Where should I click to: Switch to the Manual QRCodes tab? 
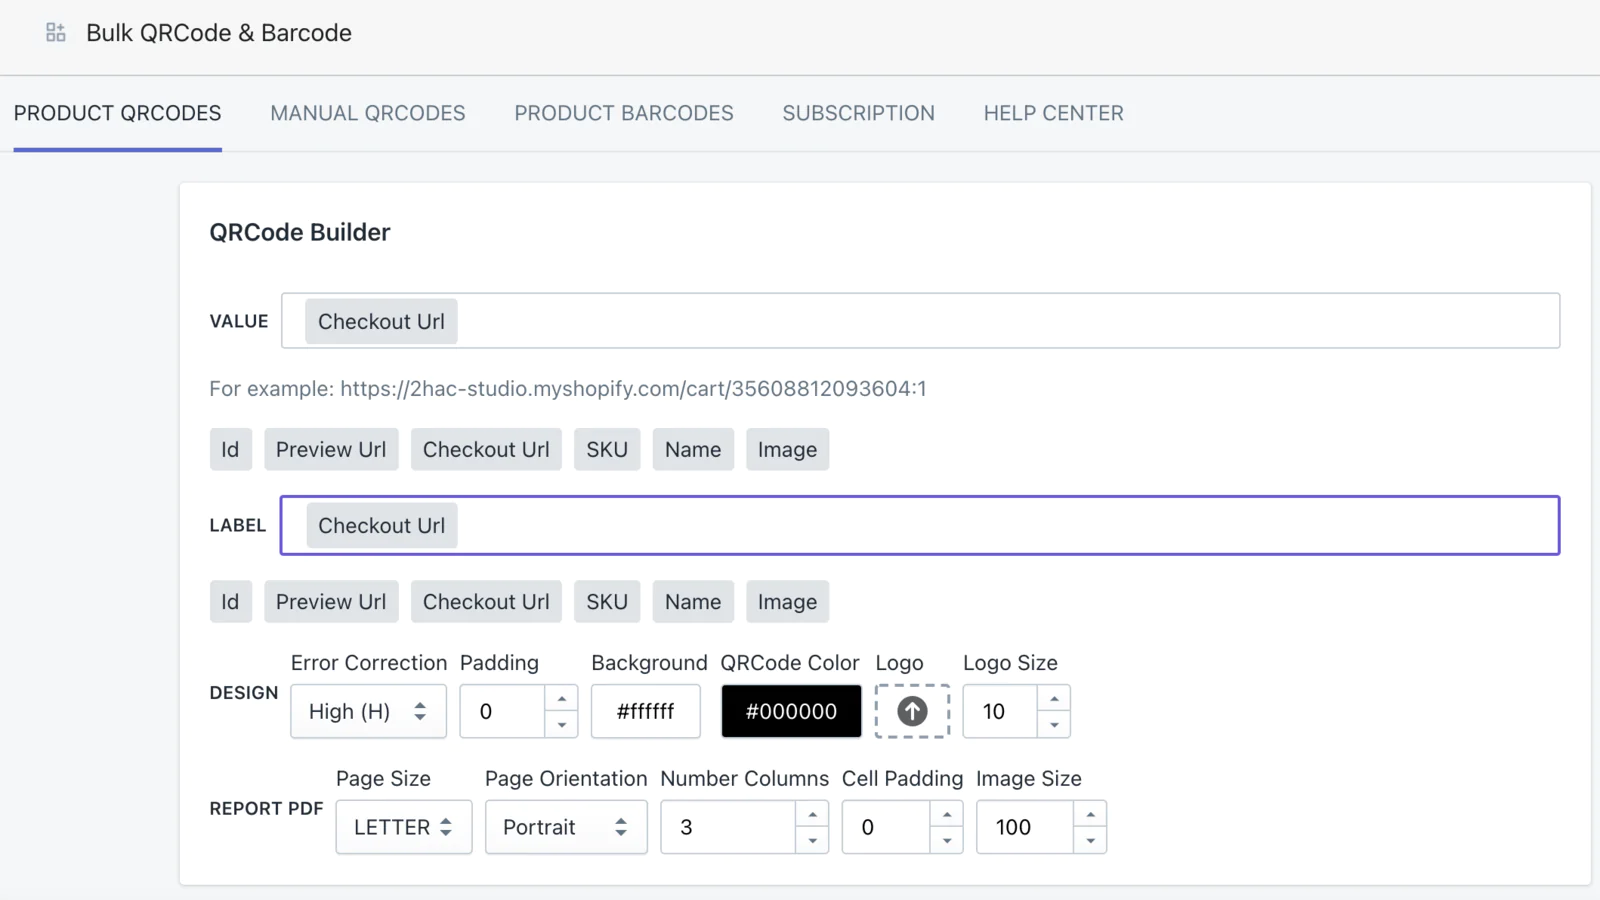368,113
